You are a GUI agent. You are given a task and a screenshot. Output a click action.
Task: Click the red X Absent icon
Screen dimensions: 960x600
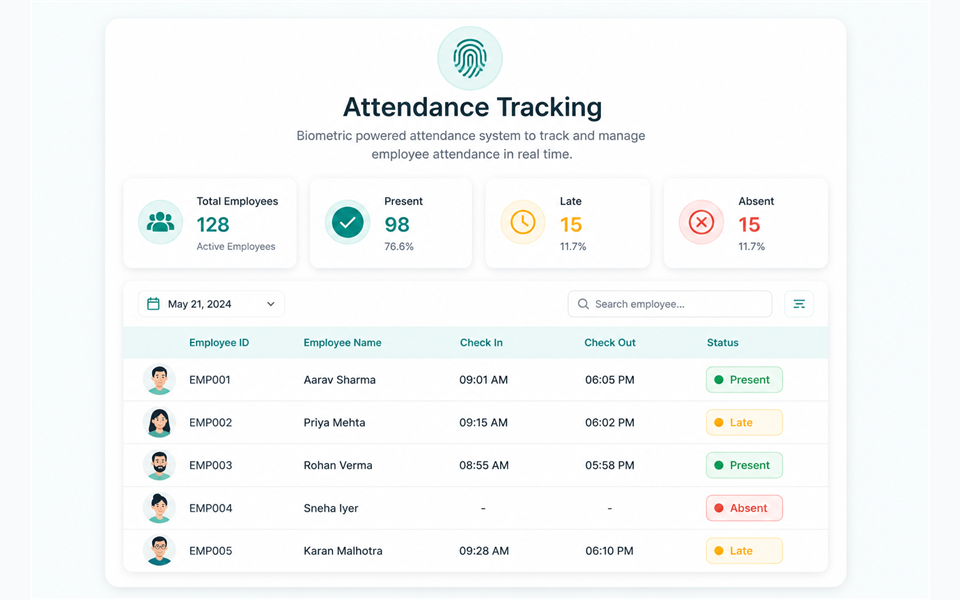(701, 222)
